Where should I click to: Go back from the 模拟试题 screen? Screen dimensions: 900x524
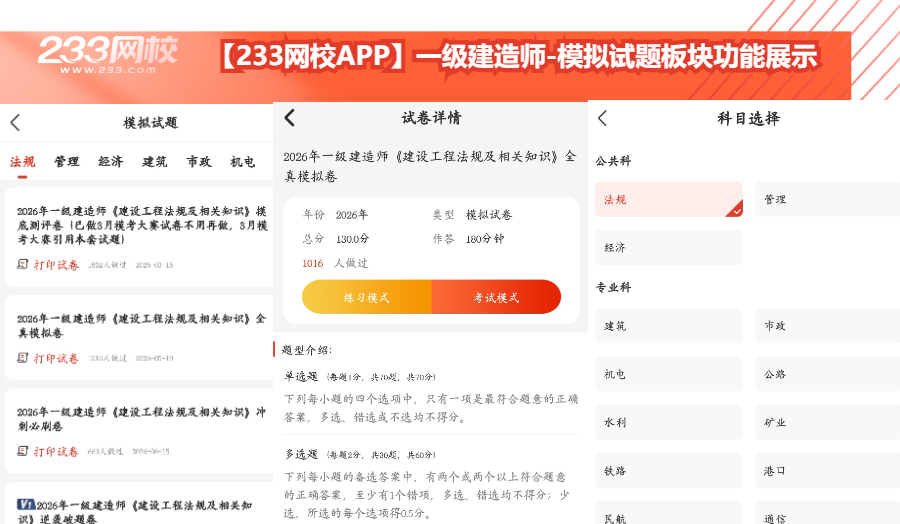[x=15, y=122]
